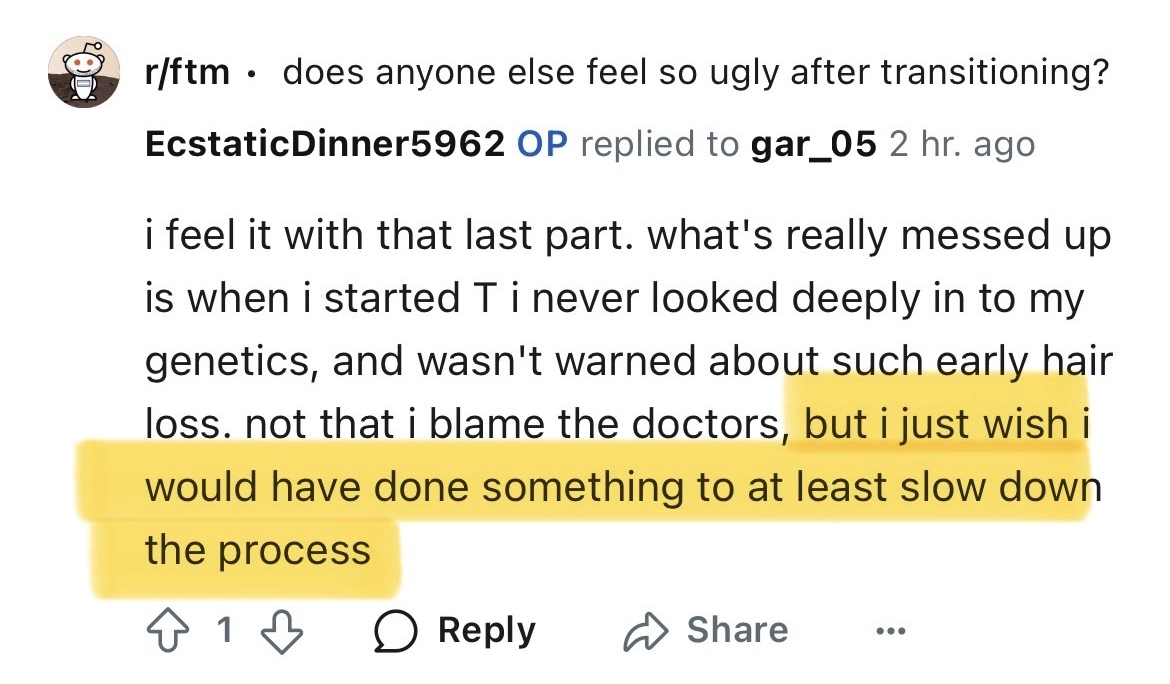Click the r/ftm subreddit avatar

click(x=83, y=73)
